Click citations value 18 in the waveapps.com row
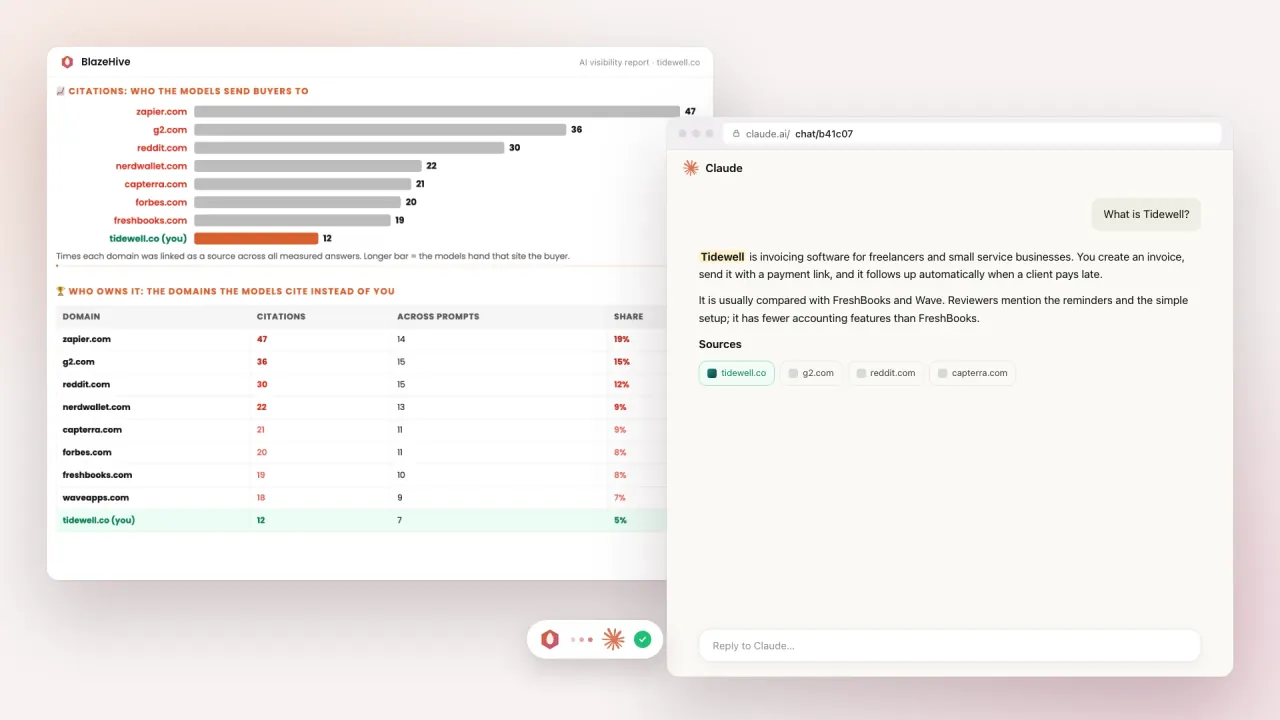 click(262, 497)
